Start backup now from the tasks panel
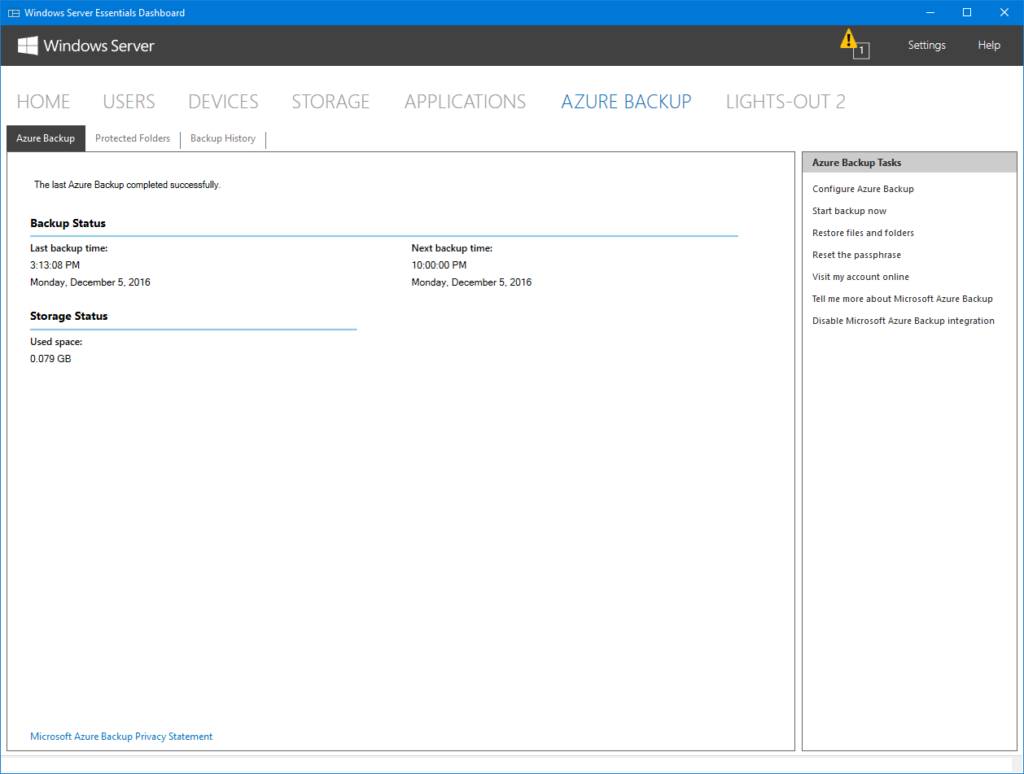The height and width of the screenshot is (774, 1024). (x=849, y=211)
